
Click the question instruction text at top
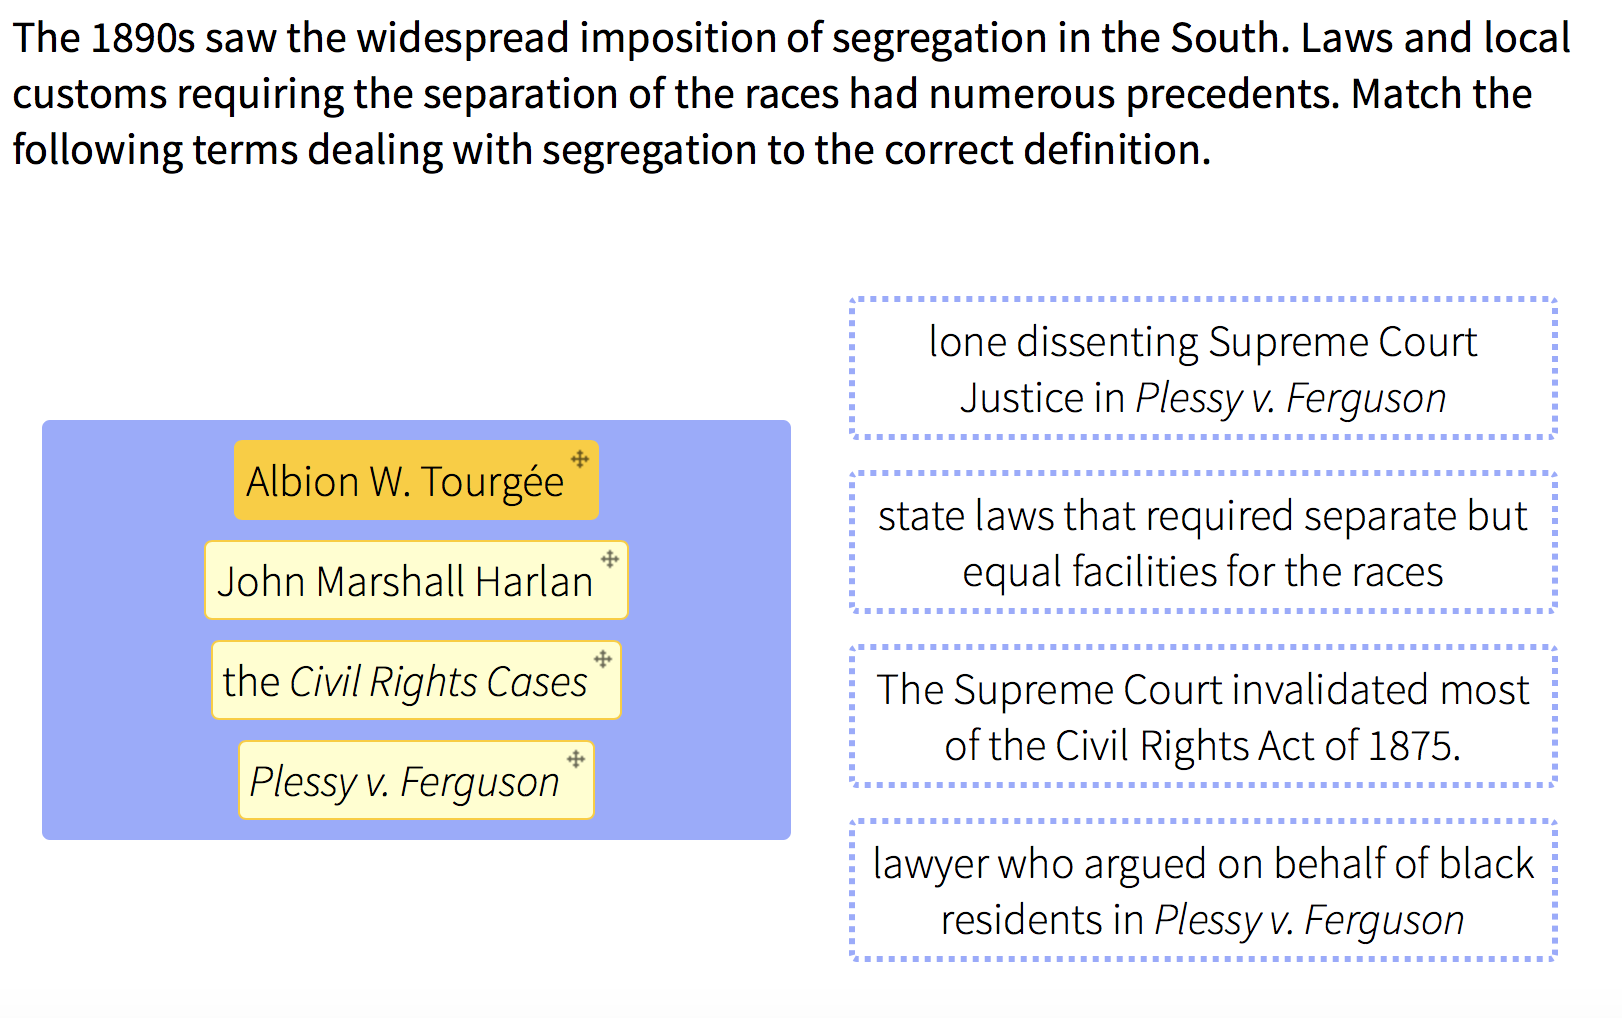[791, 94]
